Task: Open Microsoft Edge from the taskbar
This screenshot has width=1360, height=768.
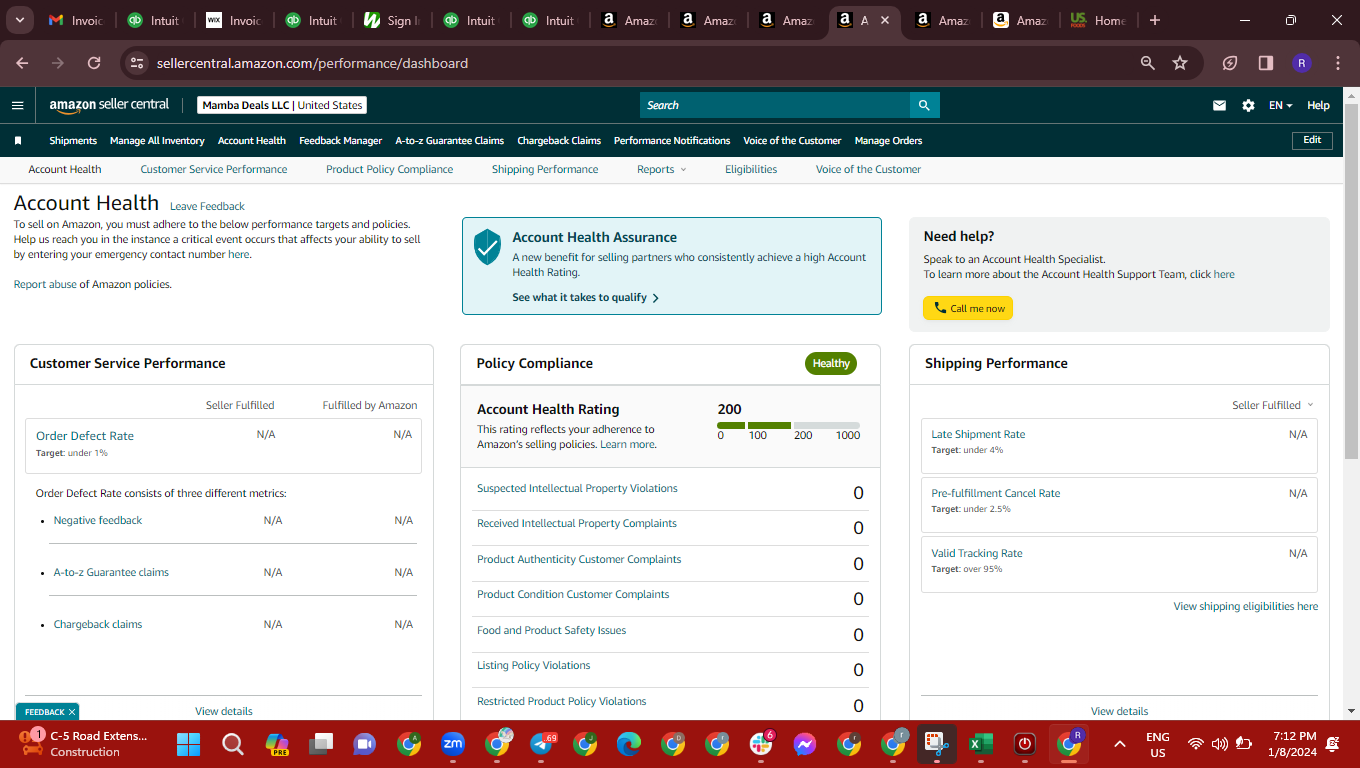Action: (x=629, y=744)
